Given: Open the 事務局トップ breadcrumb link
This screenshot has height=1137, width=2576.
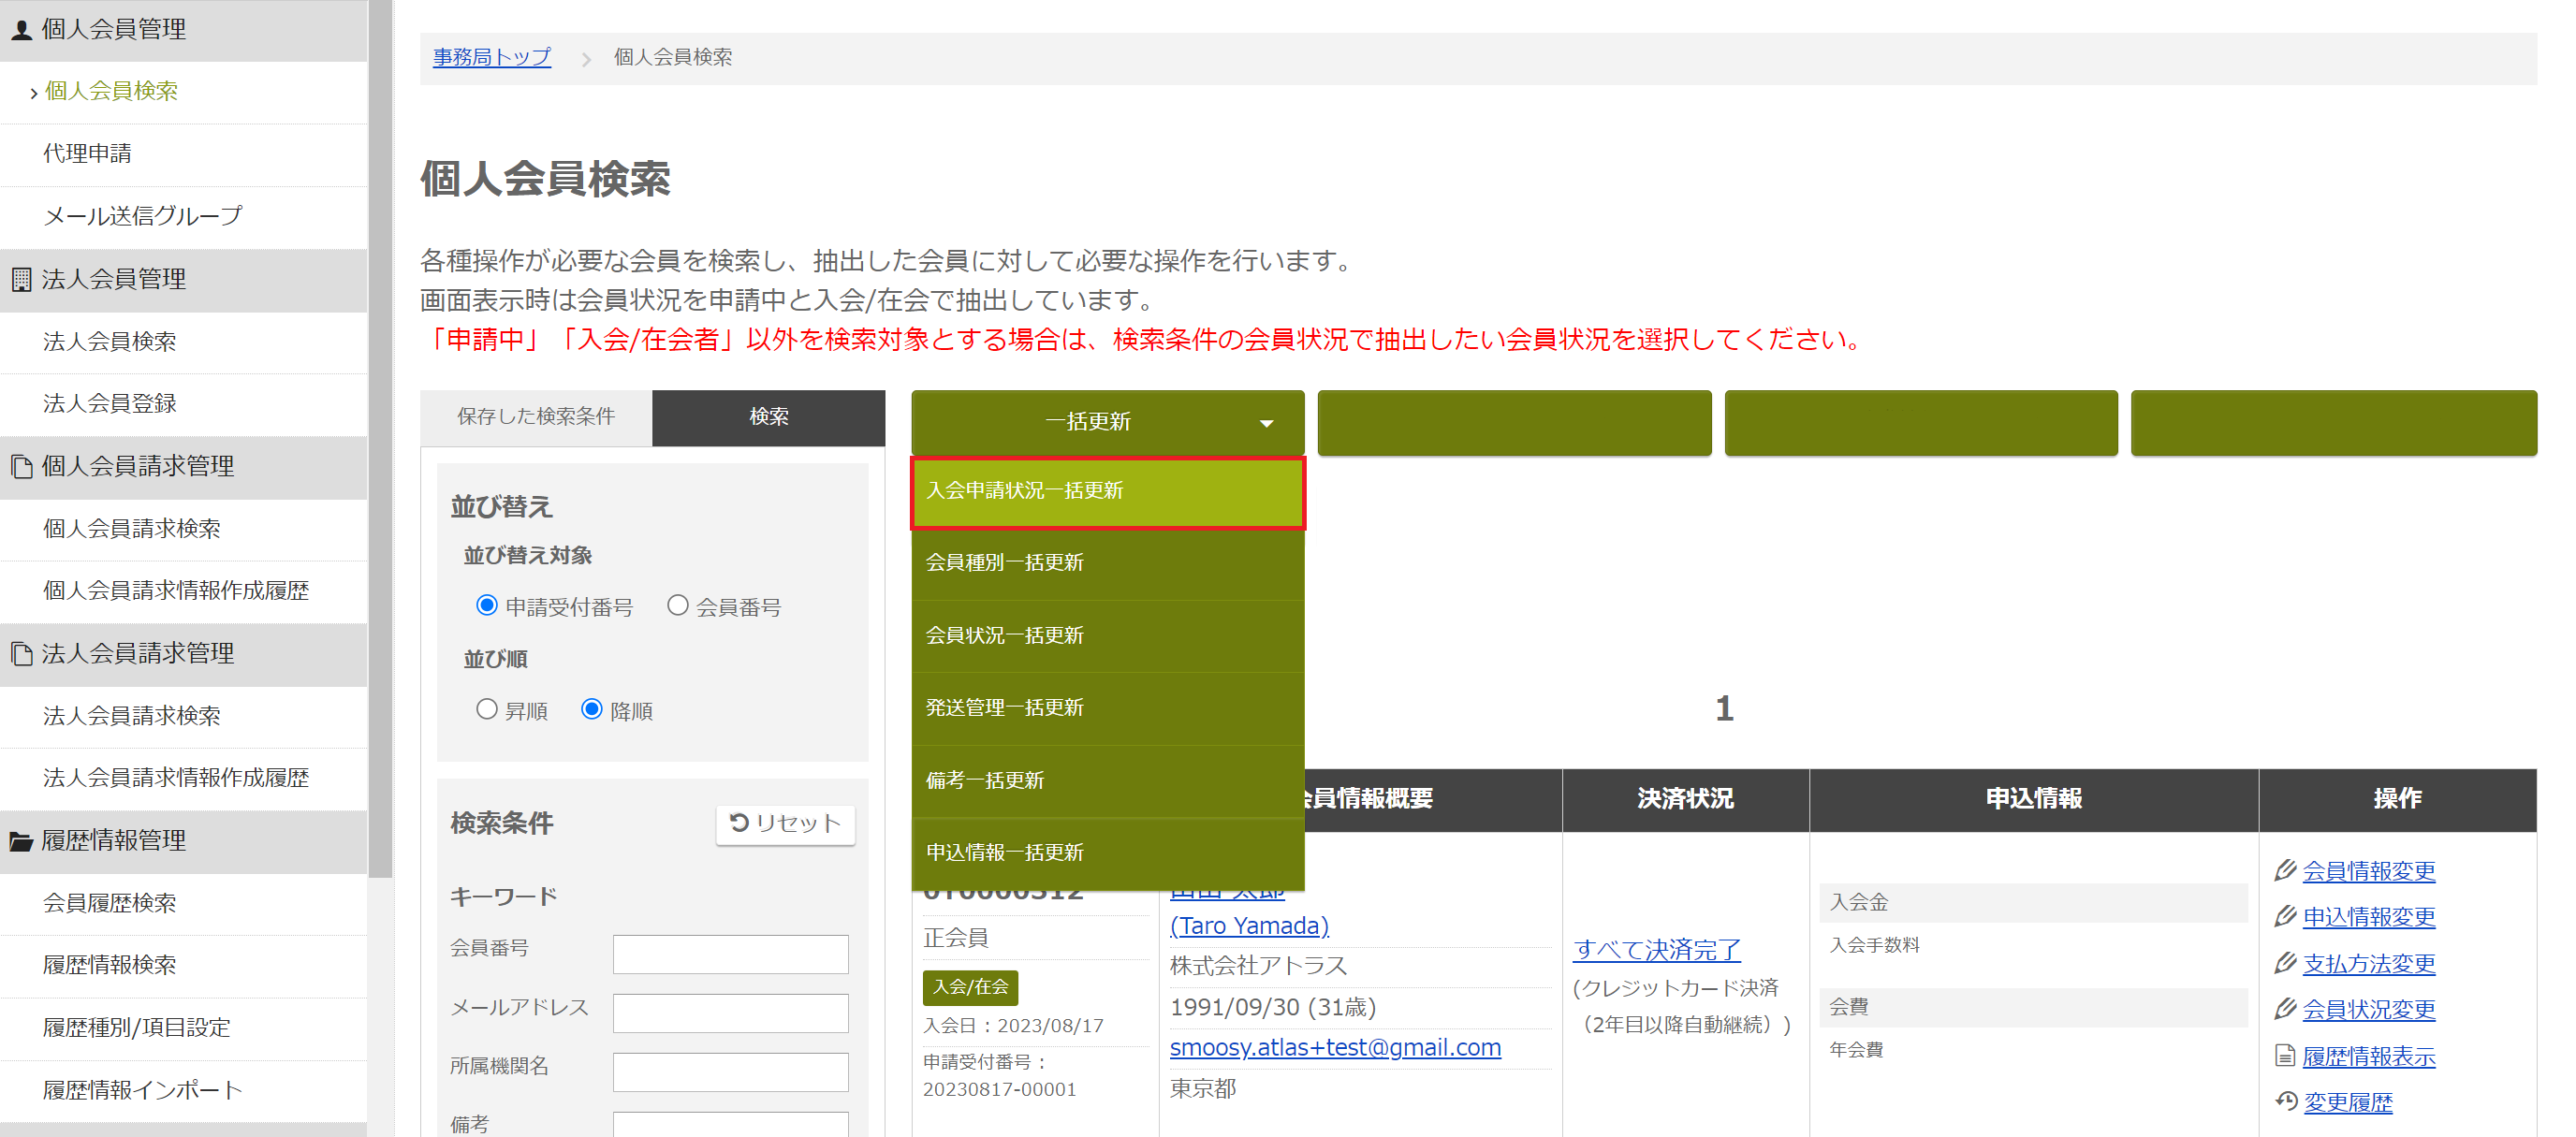Looking at the screenshot, I should tap(492, 58).
